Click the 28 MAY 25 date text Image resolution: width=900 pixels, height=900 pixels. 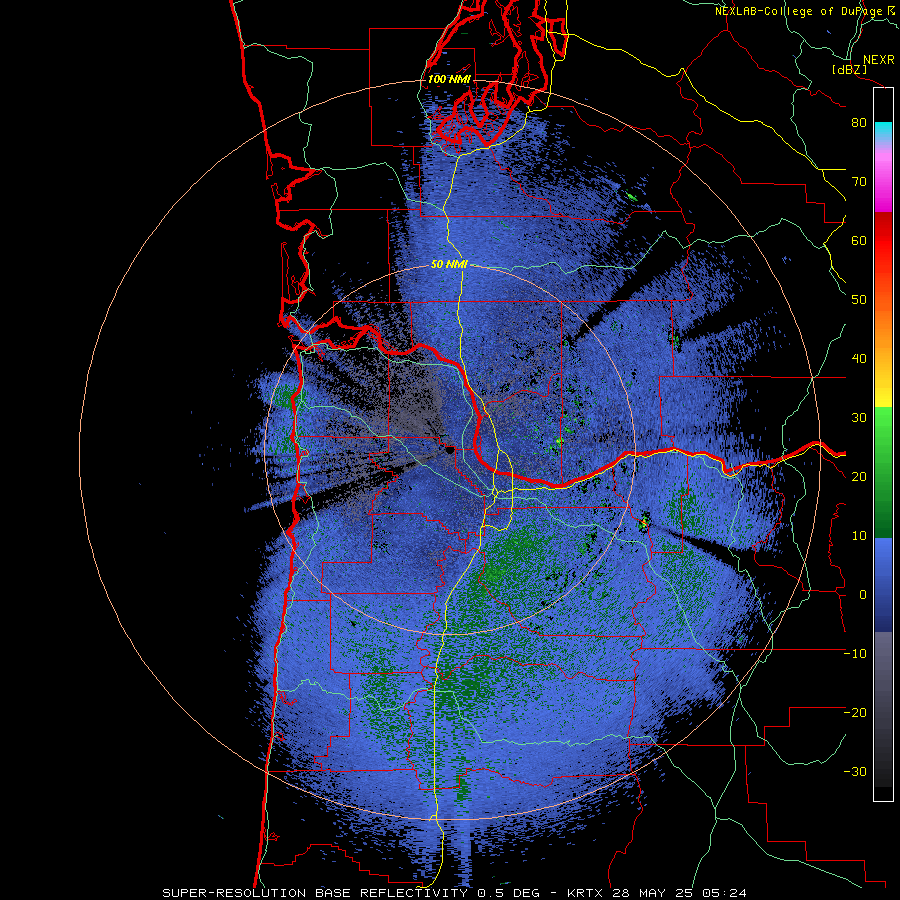pos(654,893)
